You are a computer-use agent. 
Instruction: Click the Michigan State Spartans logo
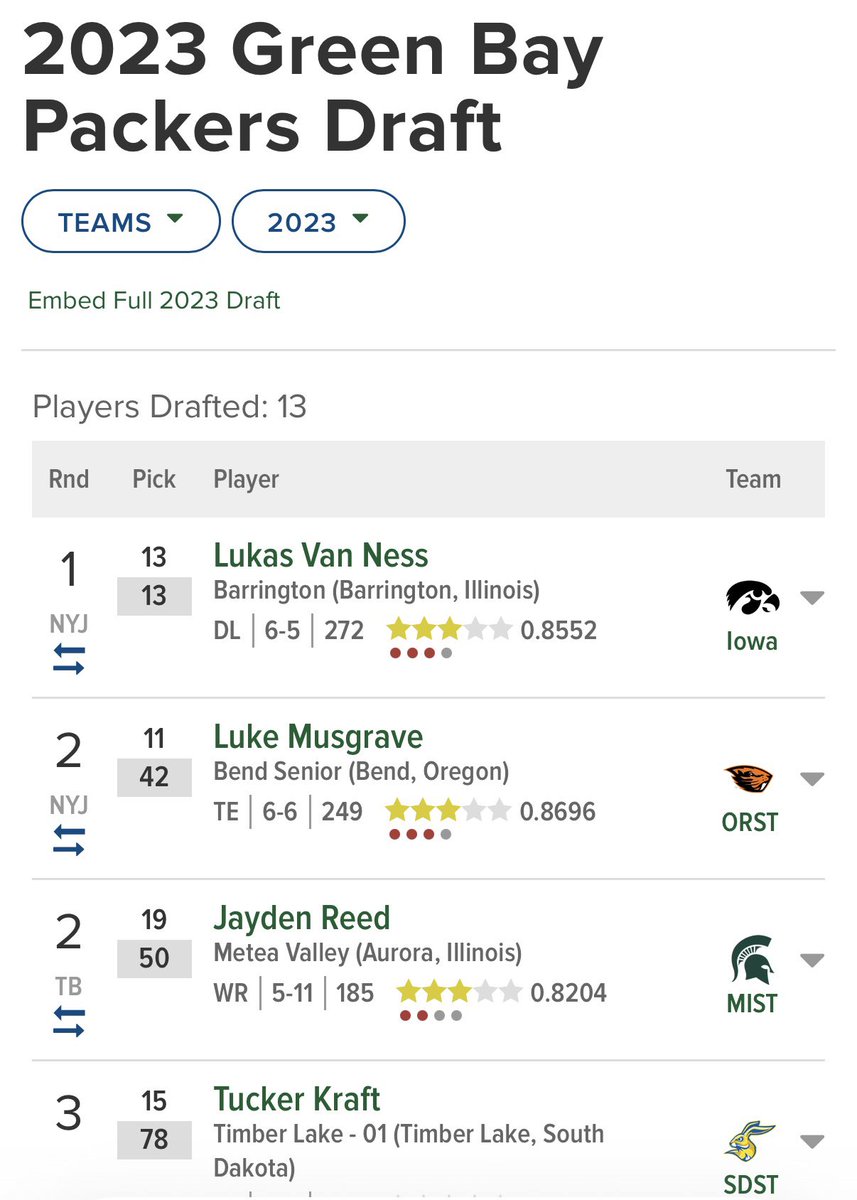pyautogui.click(x=751, y=958)
